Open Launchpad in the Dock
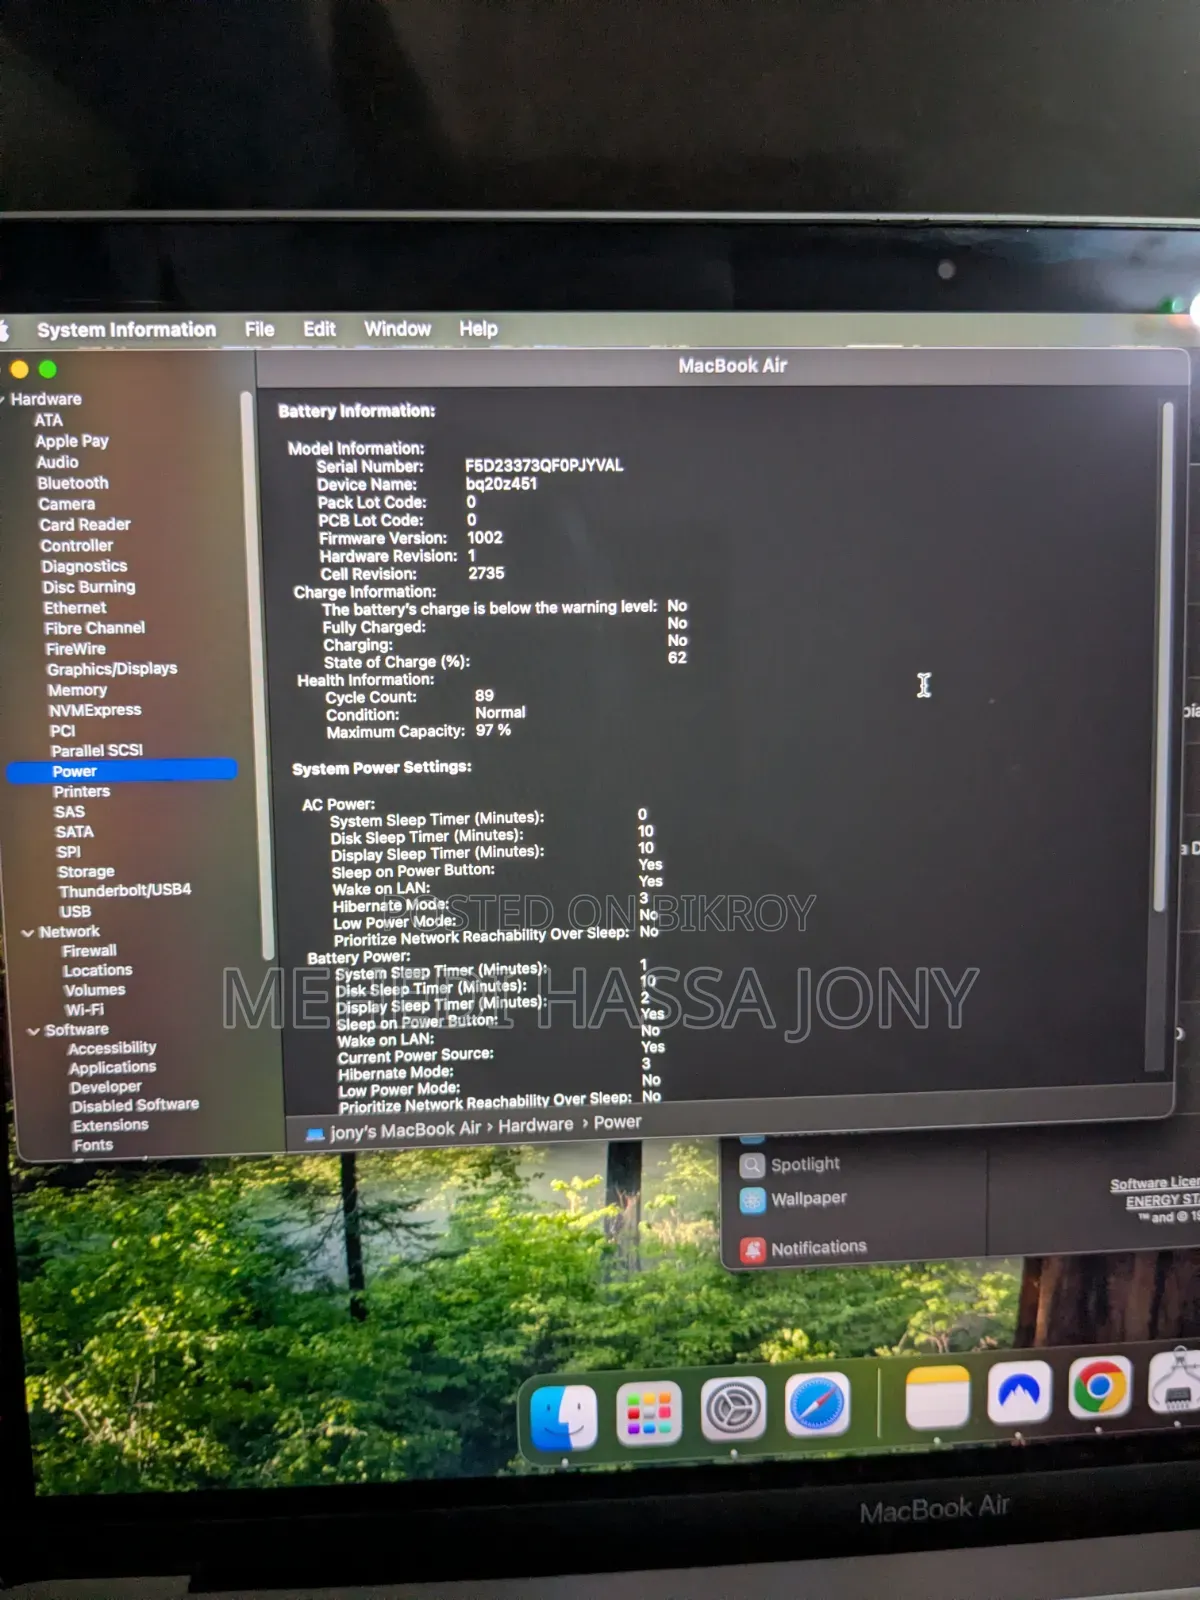The height and width of the screenshot is (1600, 1200). (x=649, y=1413)
